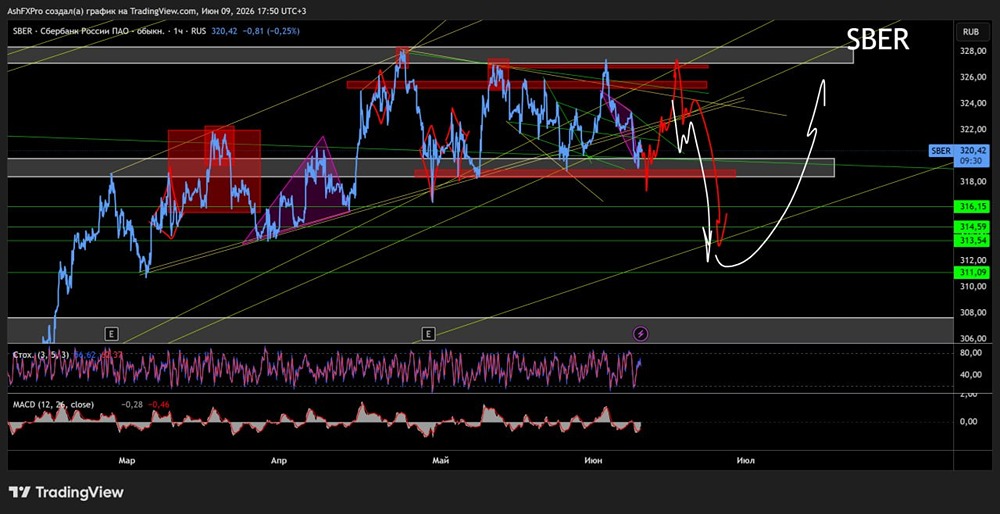Screen dimensions: 1000x514
Task: Click the Июл label on time axis
Action: point(745,460)
